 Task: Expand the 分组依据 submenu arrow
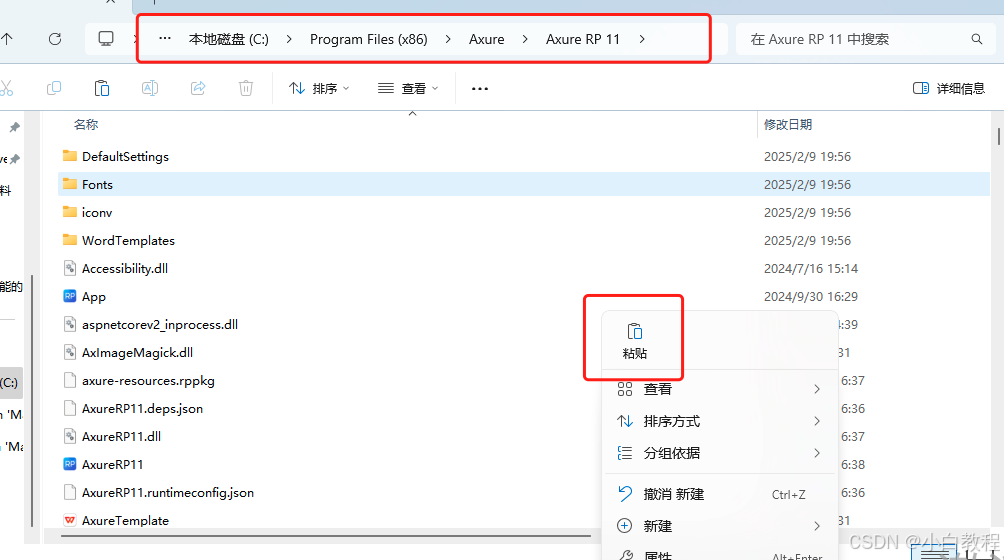(x=817, y=452)
